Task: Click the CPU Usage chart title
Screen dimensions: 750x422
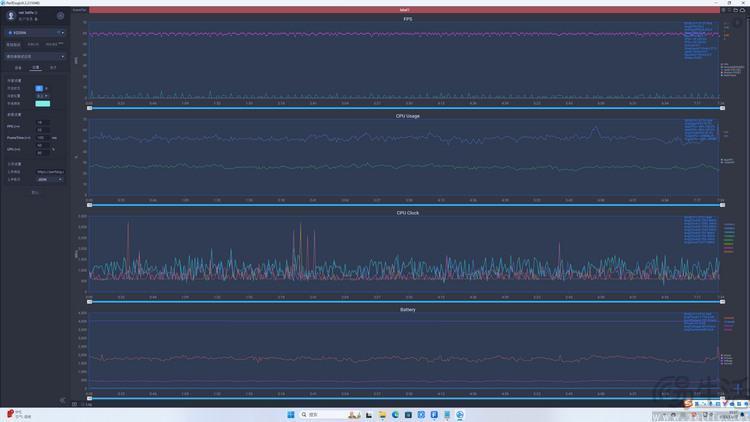Action: [408, 116]
